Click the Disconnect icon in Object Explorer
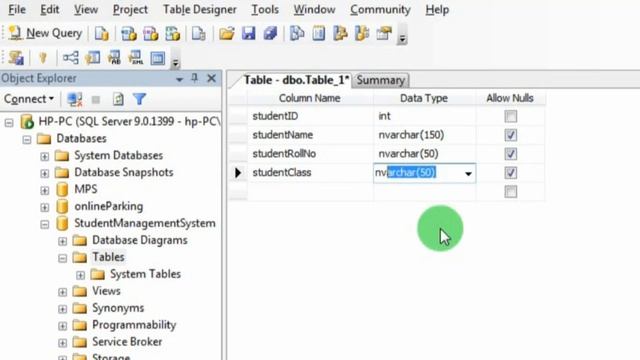Viewport: 640px width, 360px height. 75,99
